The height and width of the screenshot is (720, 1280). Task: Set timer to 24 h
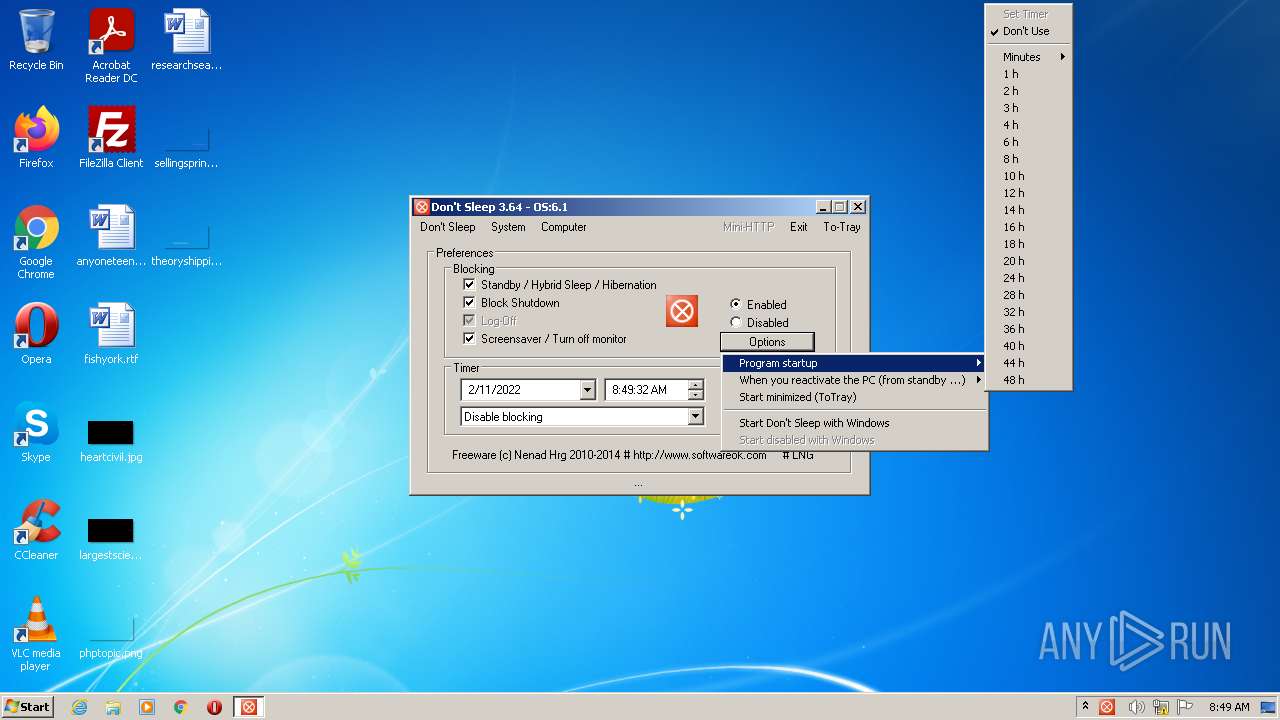(1028, 278)
